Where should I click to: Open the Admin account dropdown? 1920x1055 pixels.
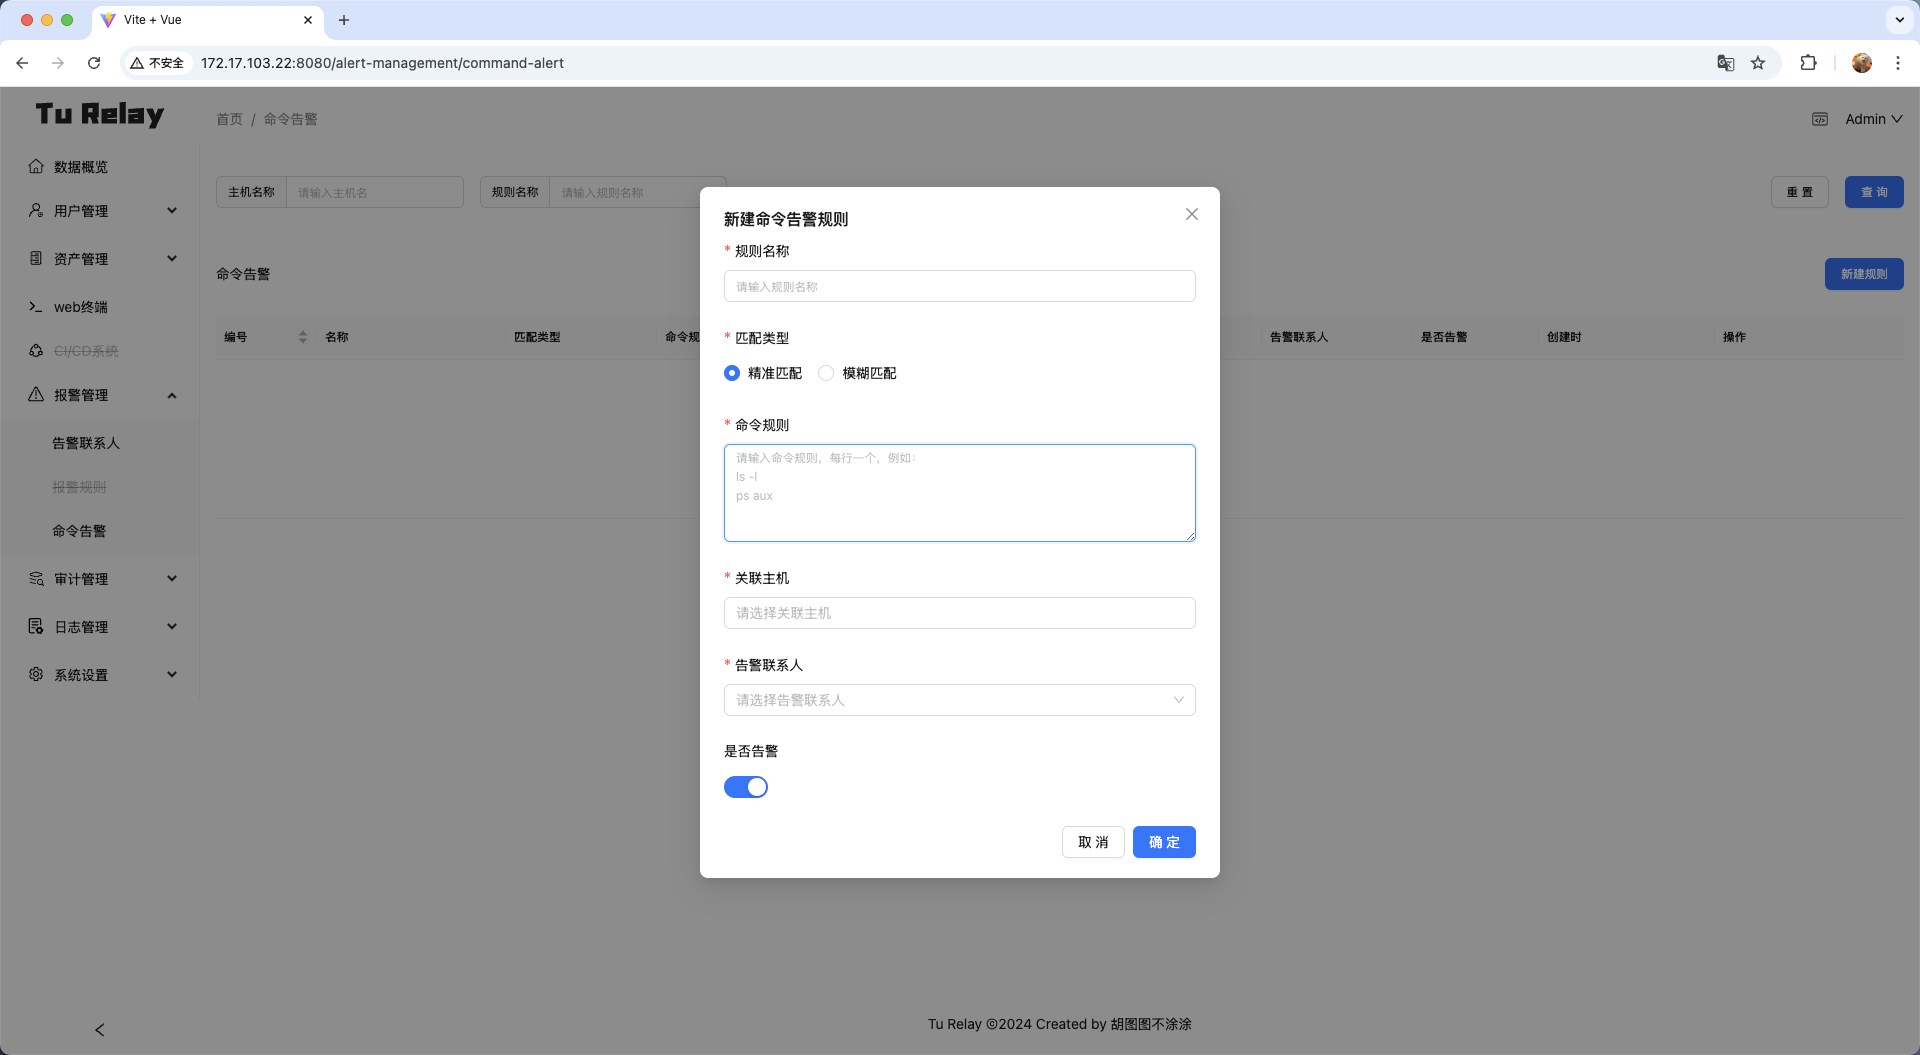(1871, 119)
